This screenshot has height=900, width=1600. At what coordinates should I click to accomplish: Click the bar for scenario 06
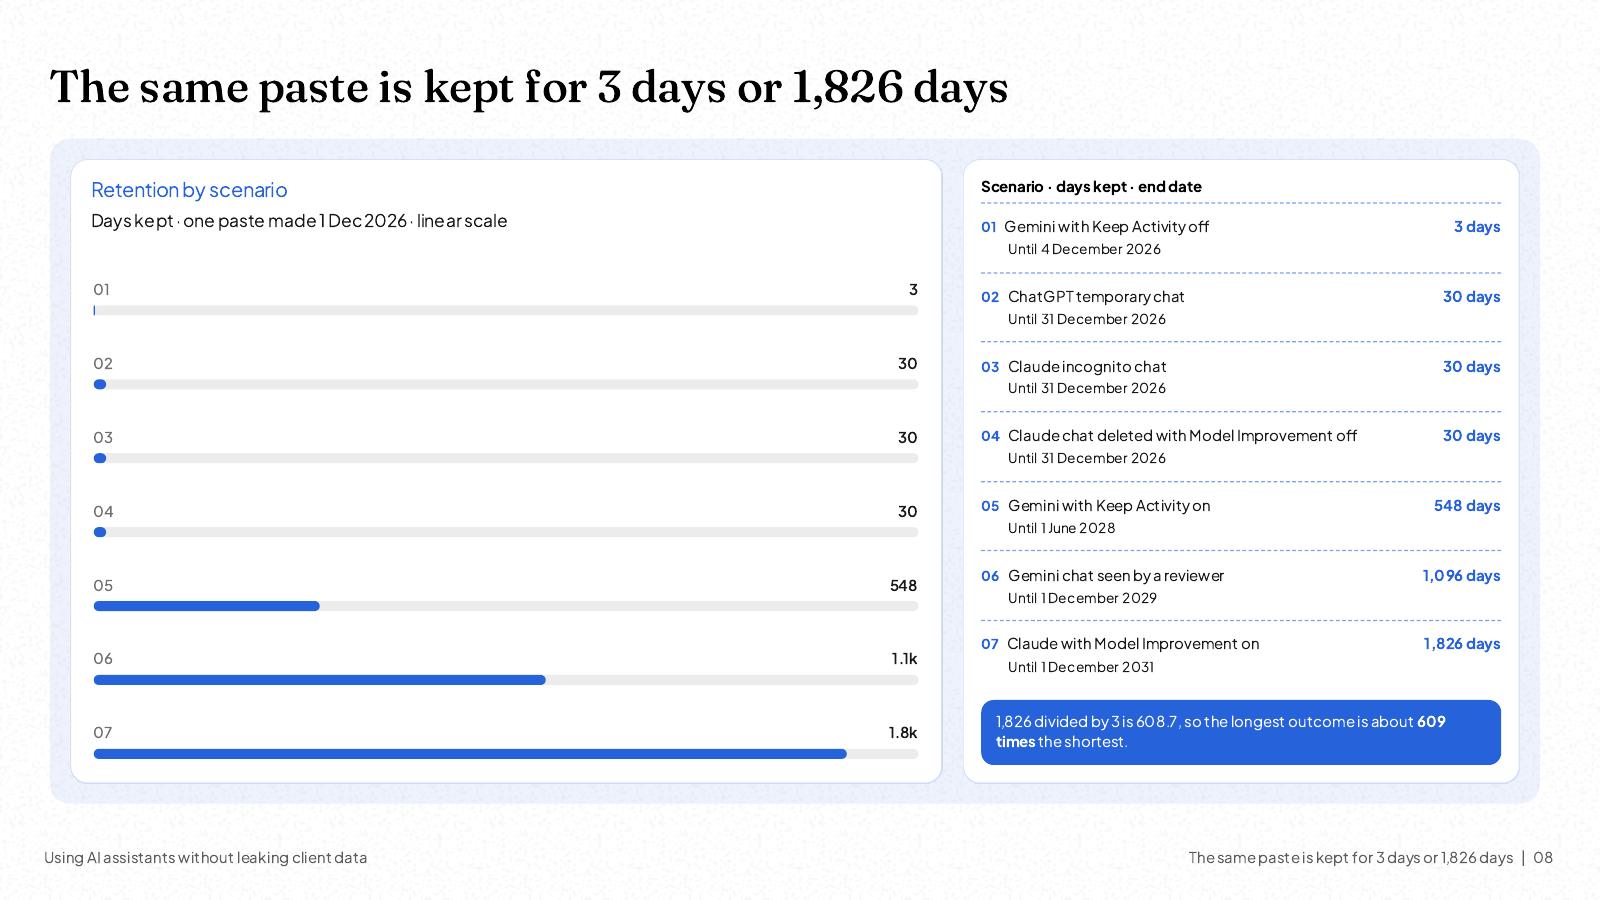[320, 680]
